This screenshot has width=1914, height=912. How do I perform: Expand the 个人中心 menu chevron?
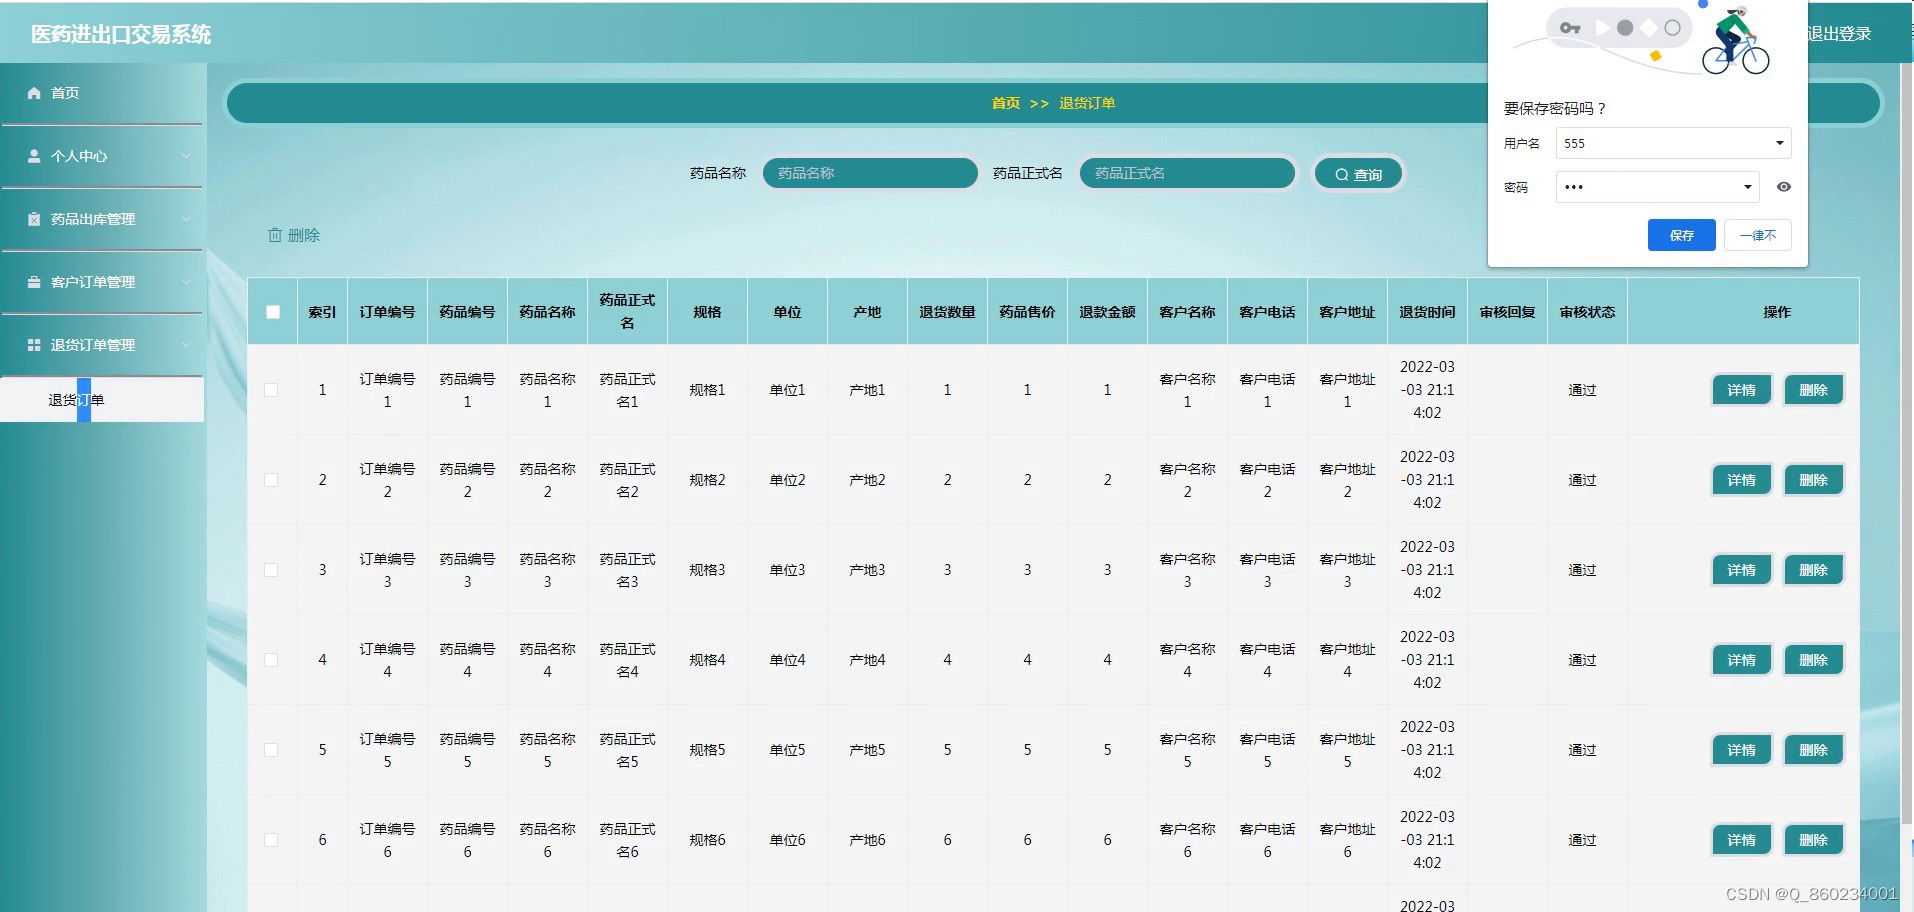click(186, 156)
